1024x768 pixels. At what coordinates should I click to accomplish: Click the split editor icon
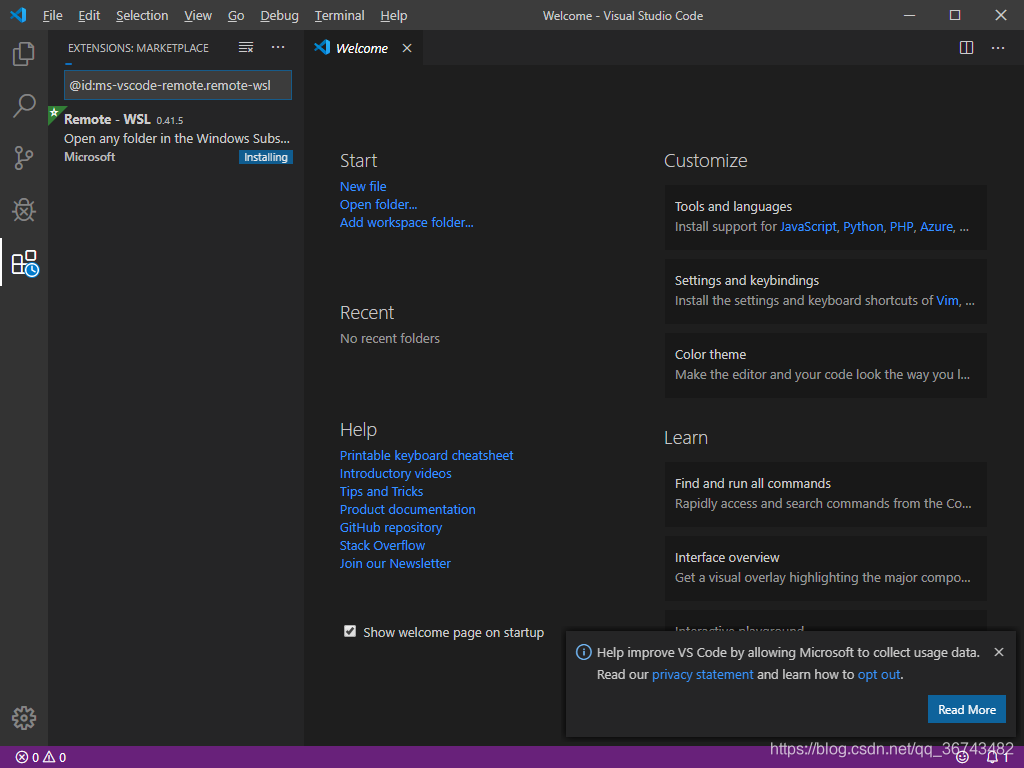coord(967,48)
